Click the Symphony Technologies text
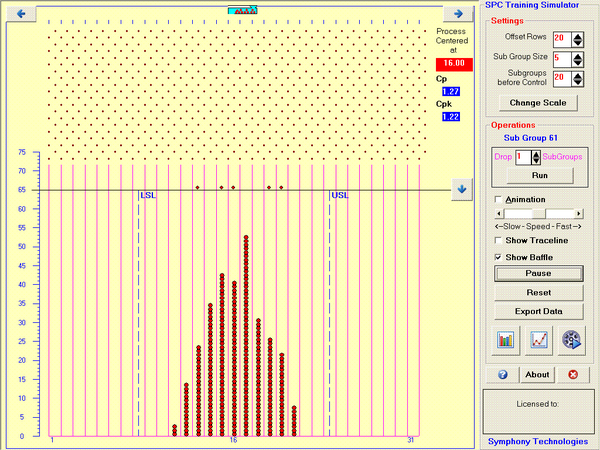 tap(538, 442)
